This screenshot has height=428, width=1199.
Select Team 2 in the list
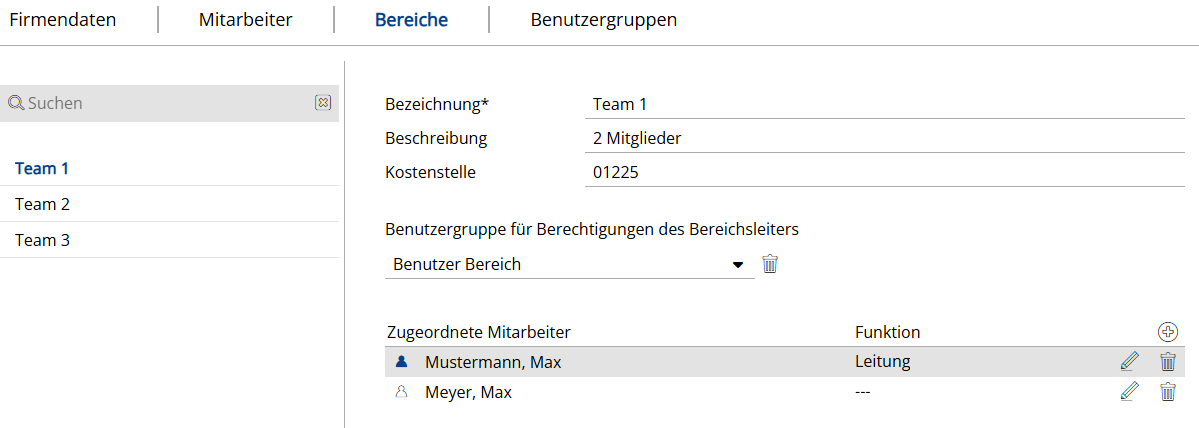42,204
